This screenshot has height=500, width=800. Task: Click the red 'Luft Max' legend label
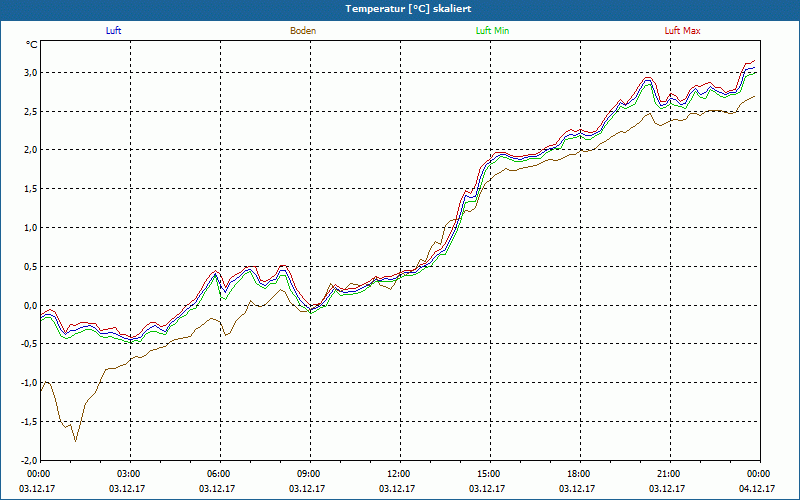click(682, 31)
